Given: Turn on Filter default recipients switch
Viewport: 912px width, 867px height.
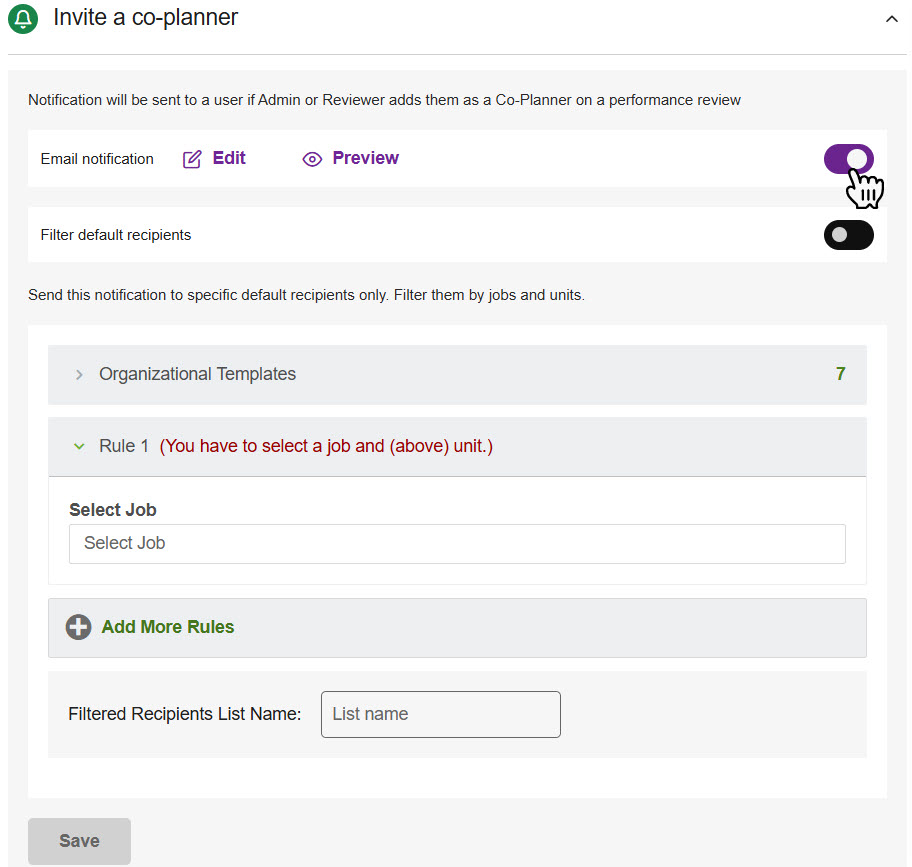Looking at the screenshot, I should tap(848, 235).
